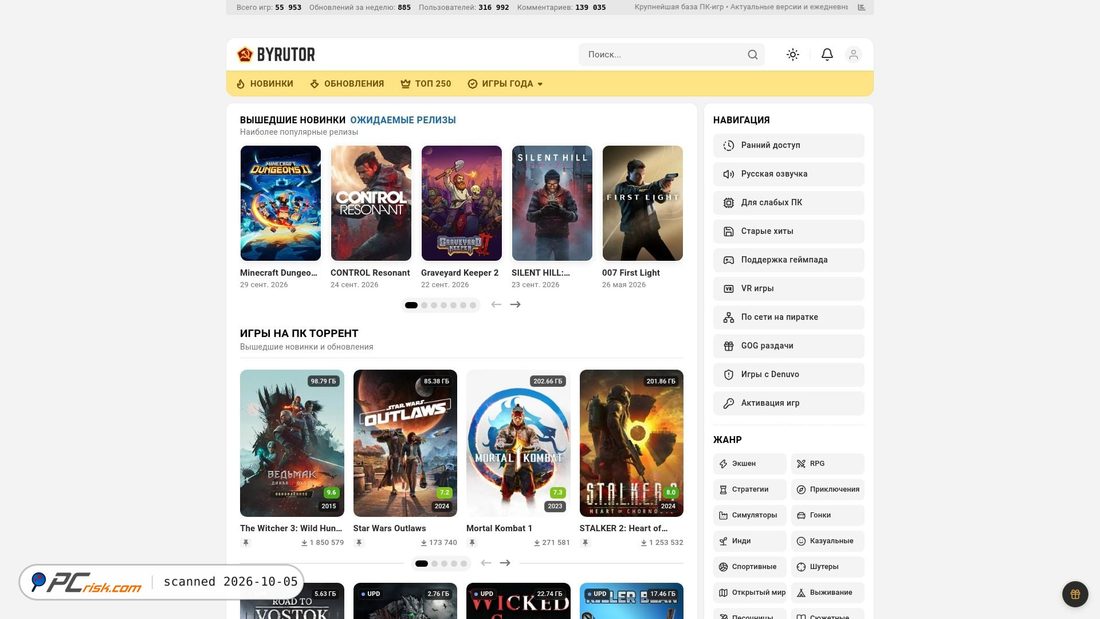
Task: Open notifications bell
Action: click(827, 54)
